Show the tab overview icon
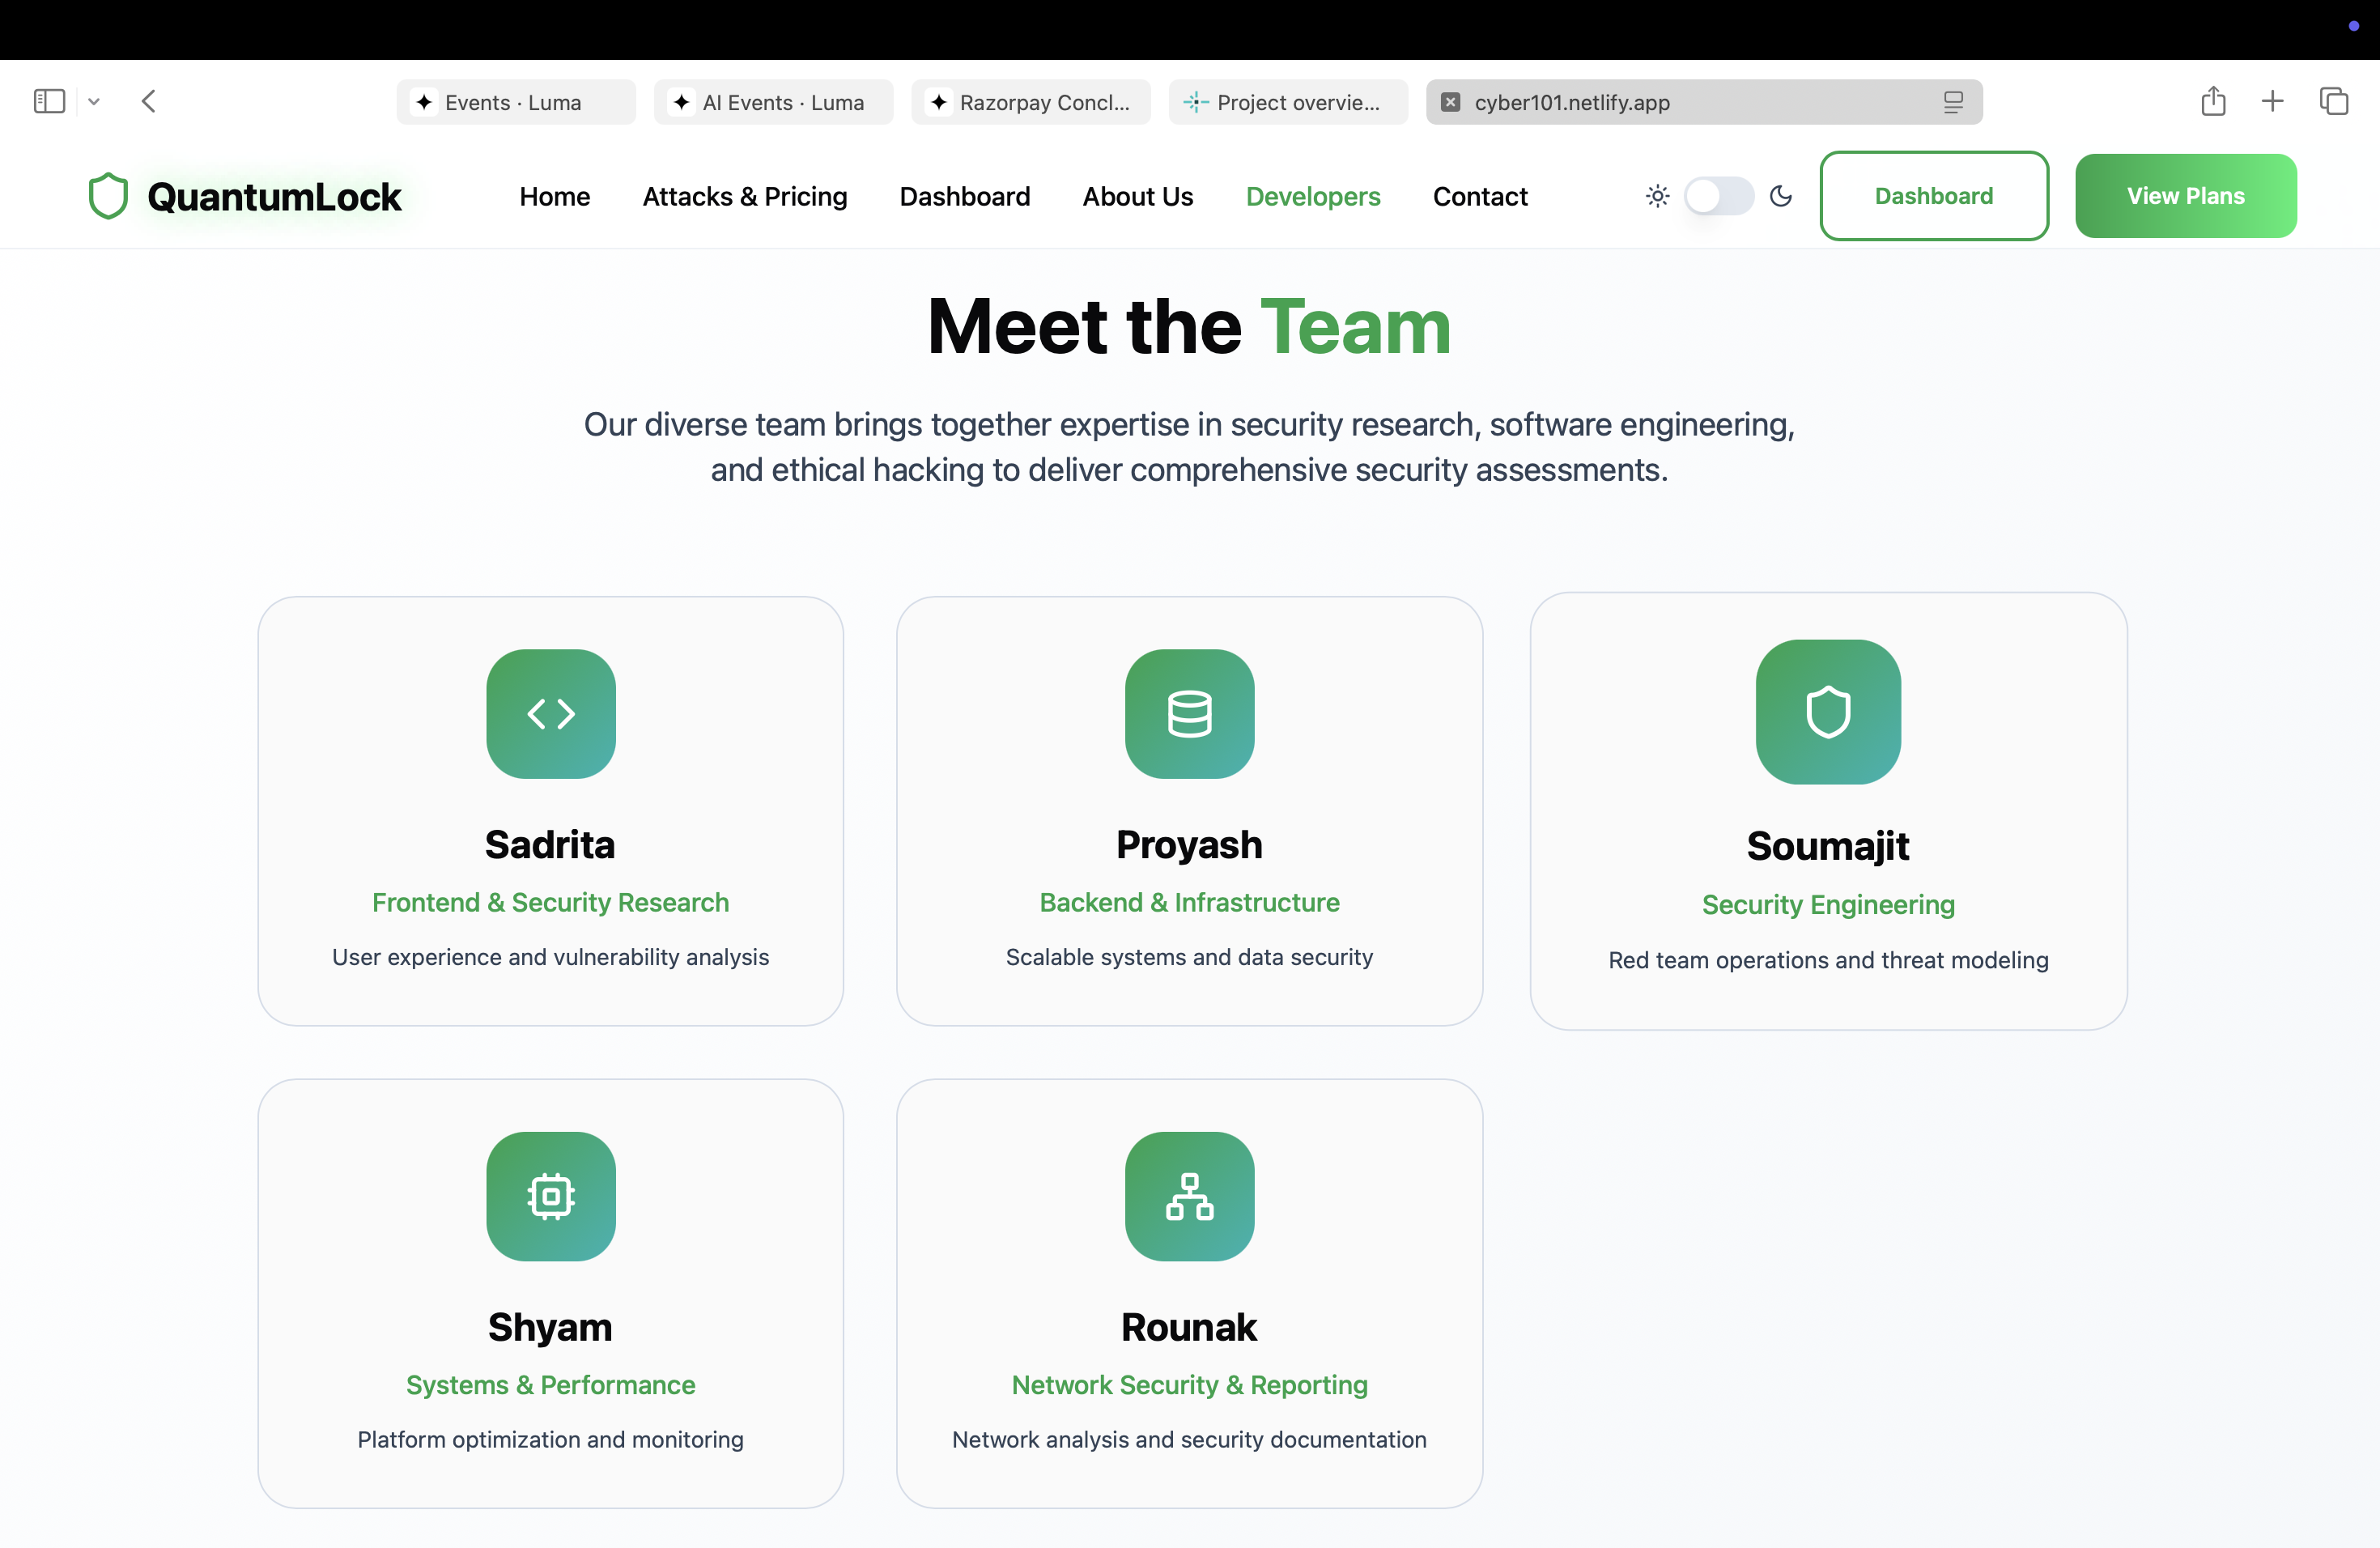Screen dimensions: 2380x1548 coord(2334,101)
